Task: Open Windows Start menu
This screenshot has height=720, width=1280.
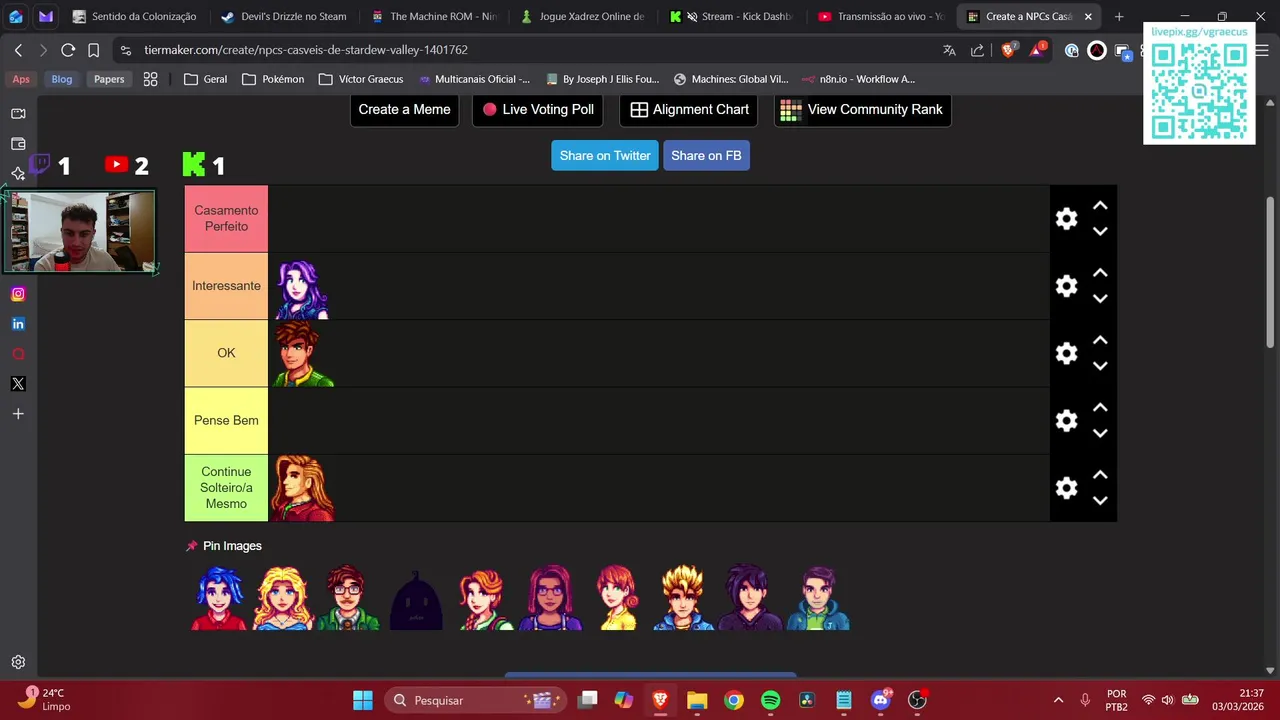Action: (x=363, y=700)
